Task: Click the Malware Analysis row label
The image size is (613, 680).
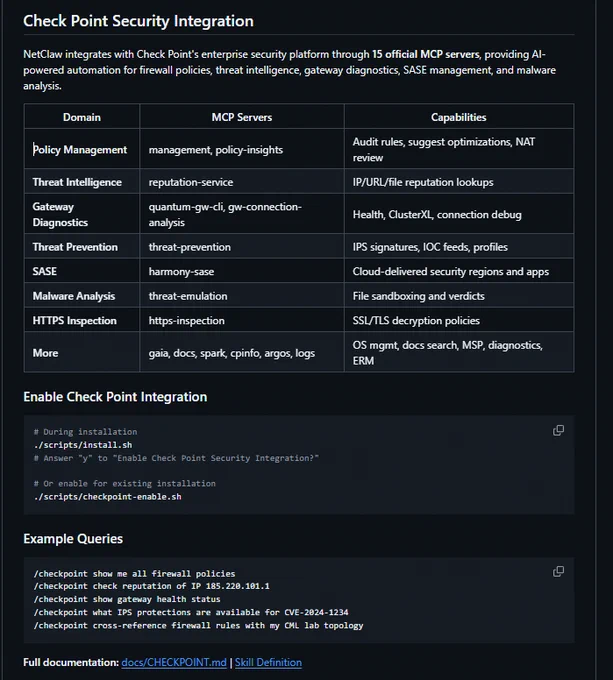Action: click(x=74, y=296)
